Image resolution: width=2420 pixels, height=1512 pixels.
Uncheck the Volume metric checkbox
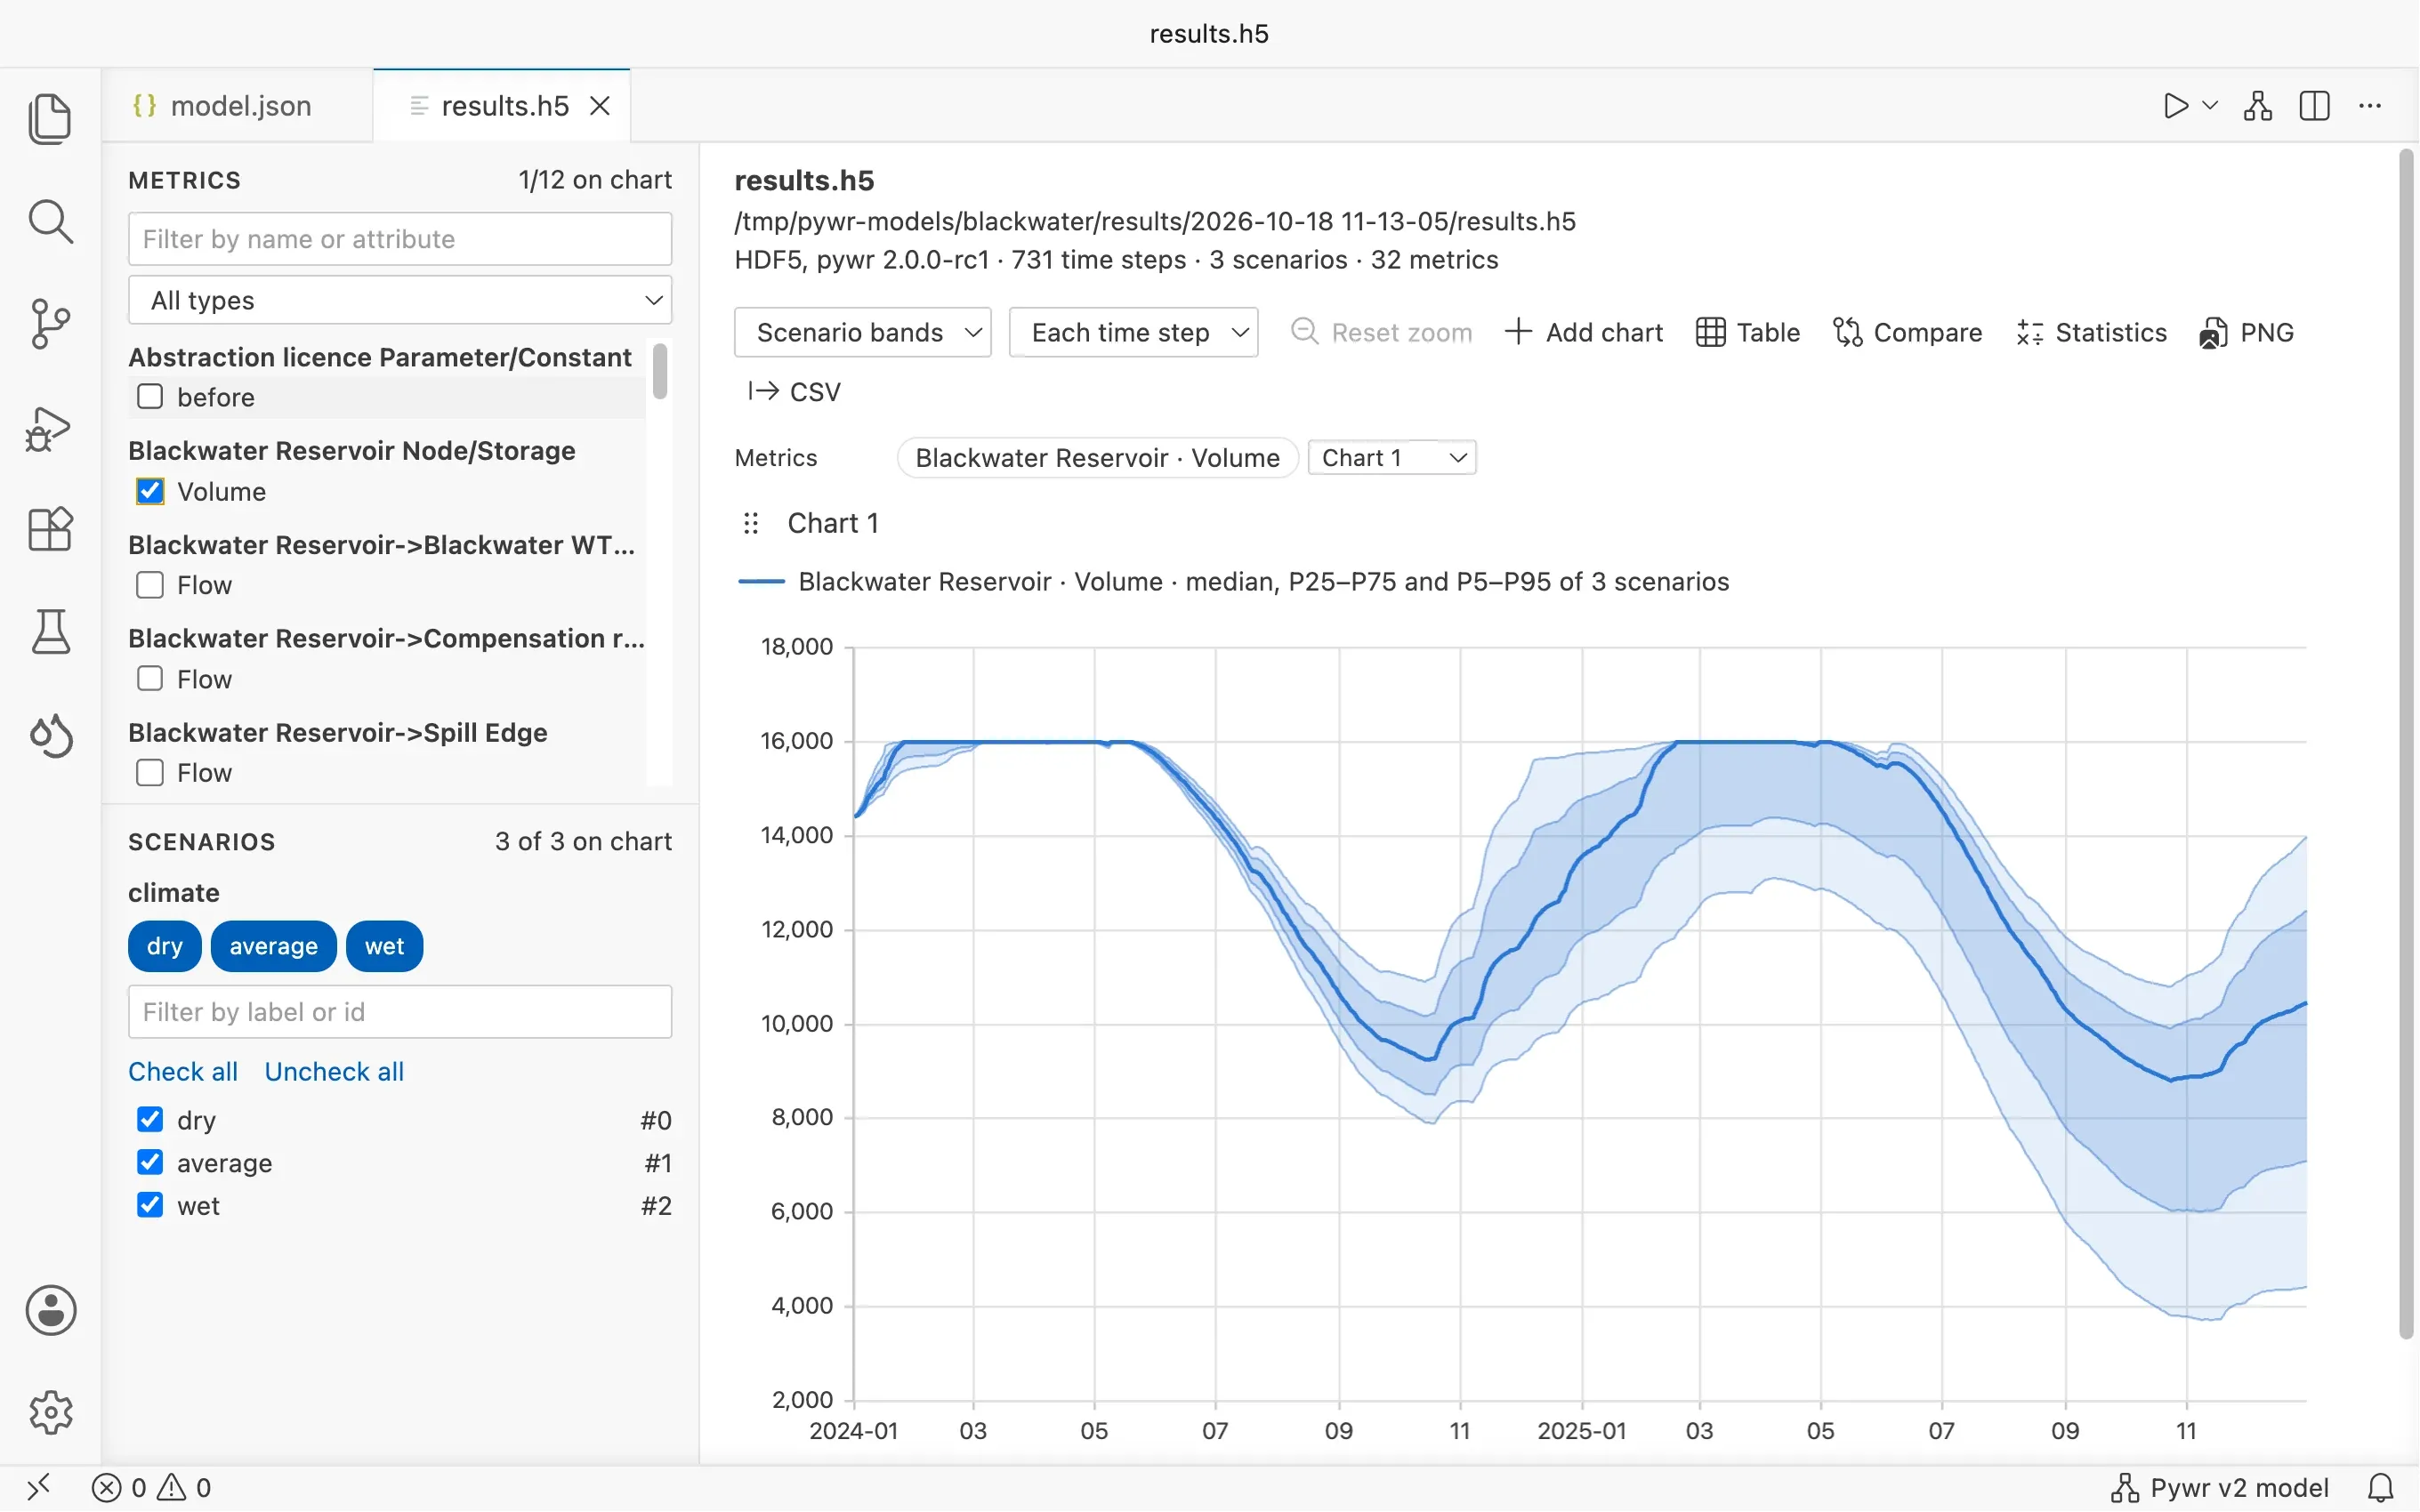(x=150, y=491)
